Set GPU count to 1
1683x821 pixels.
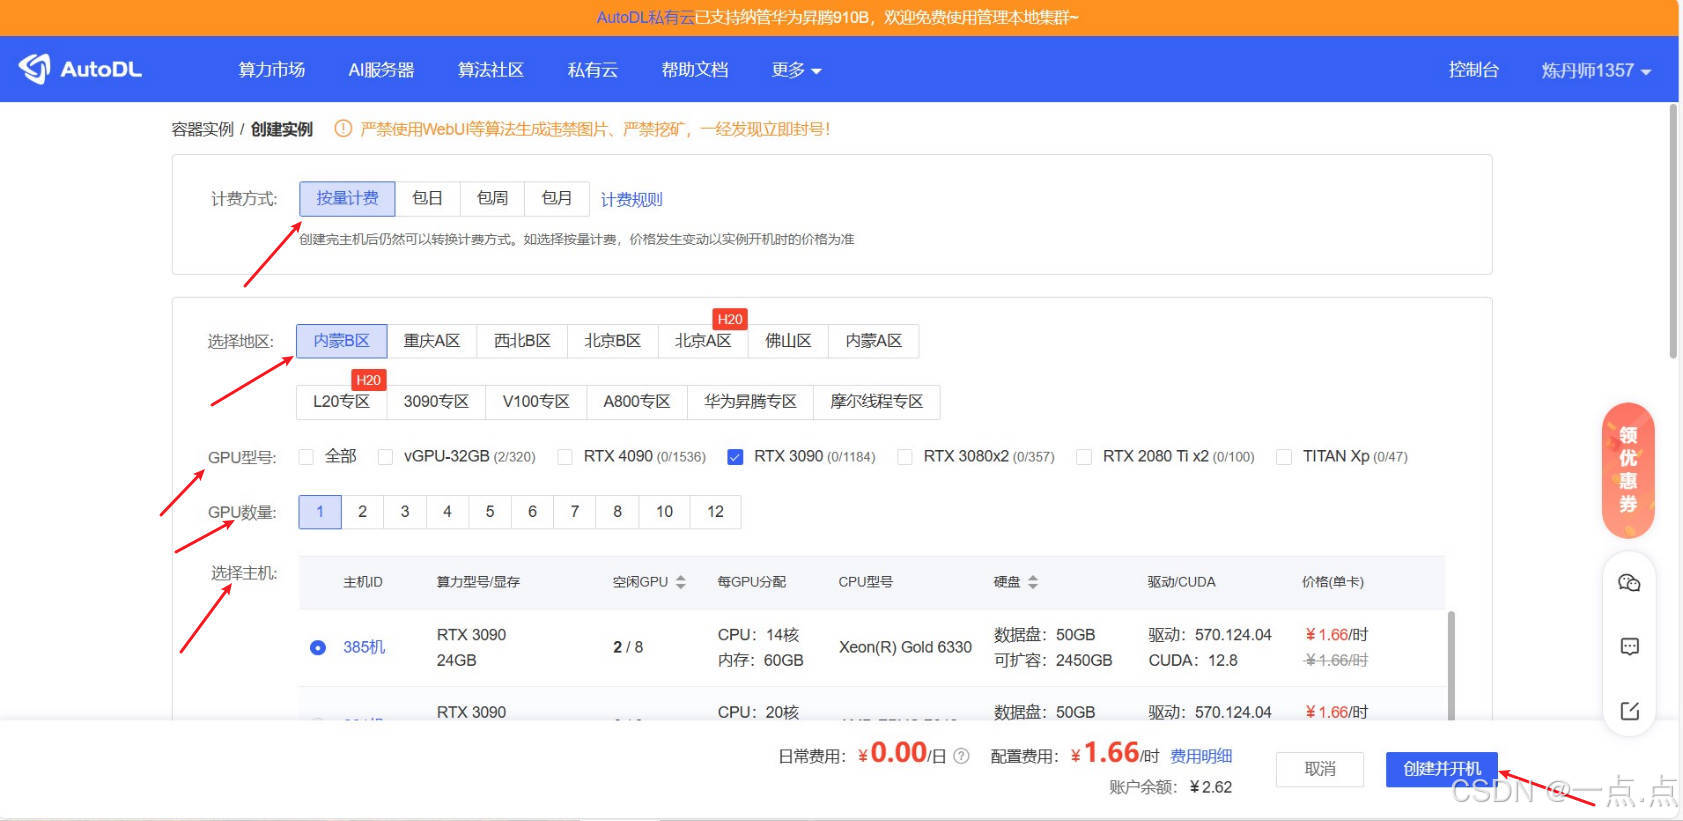(x=320, y=512)
